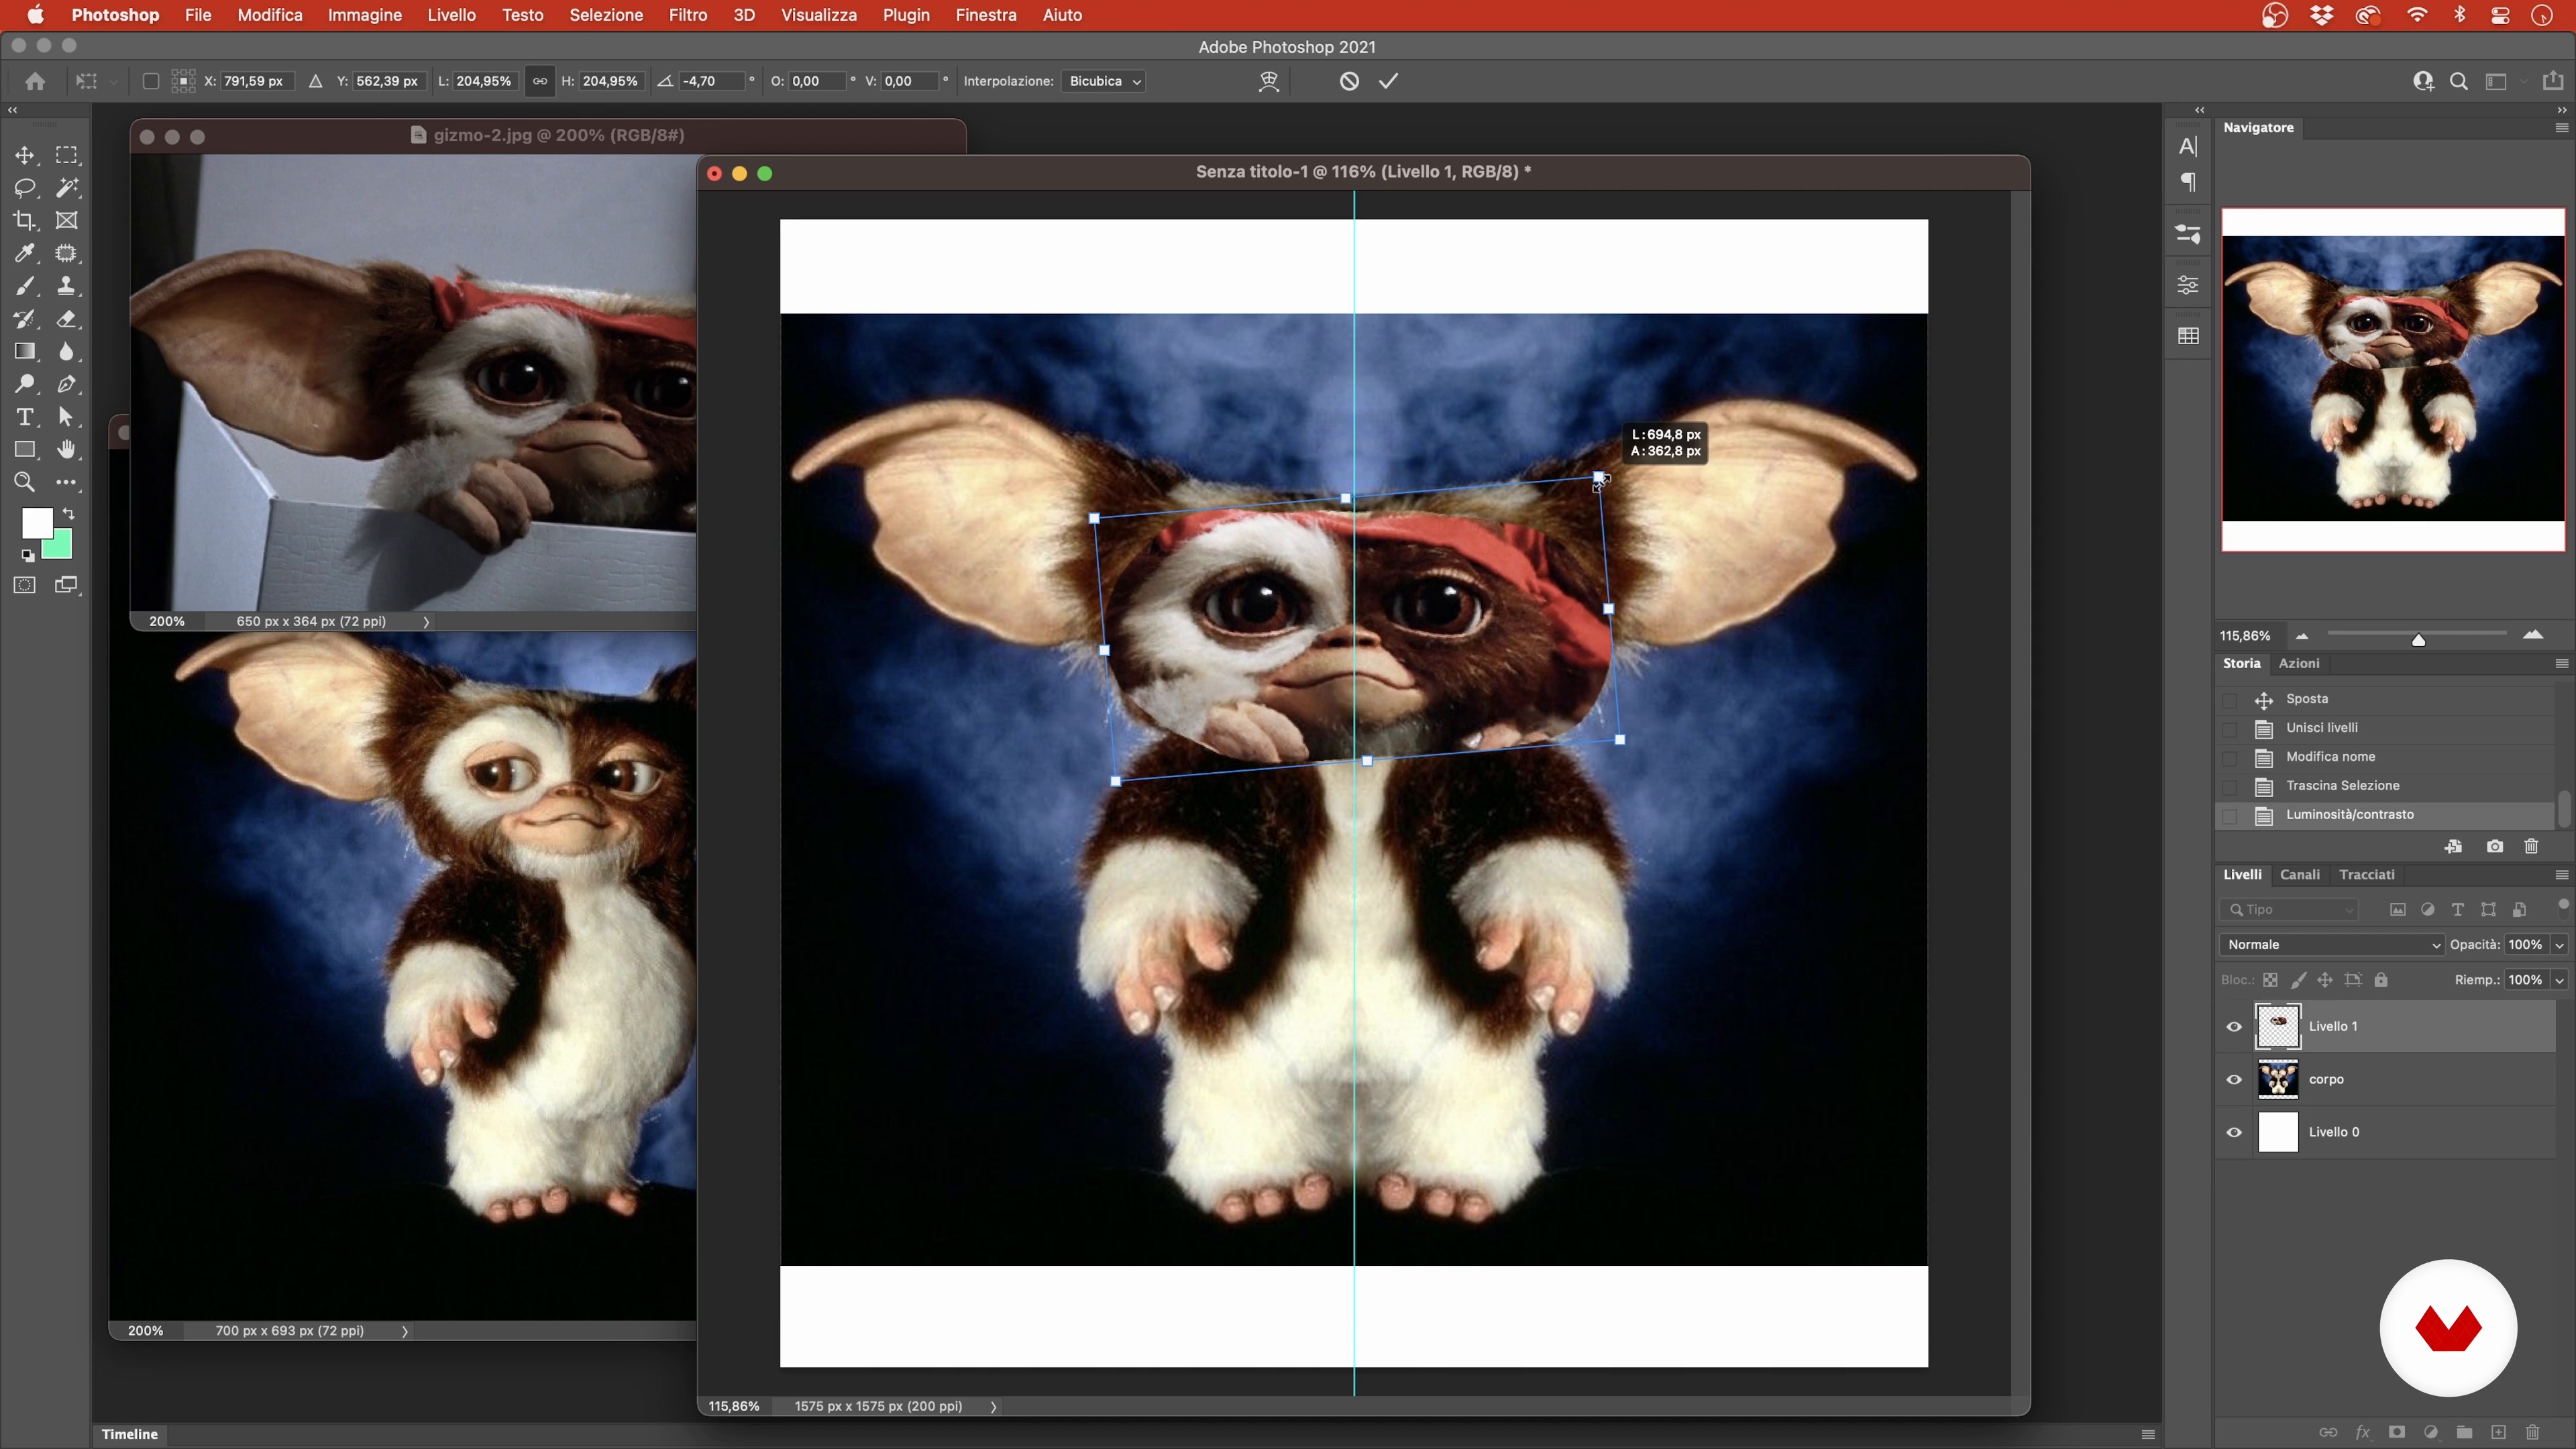Screen dimensions: 2576x1449
Task: Open Riemp. fill dropdown arrow
Action: [x=2559, y=980]
